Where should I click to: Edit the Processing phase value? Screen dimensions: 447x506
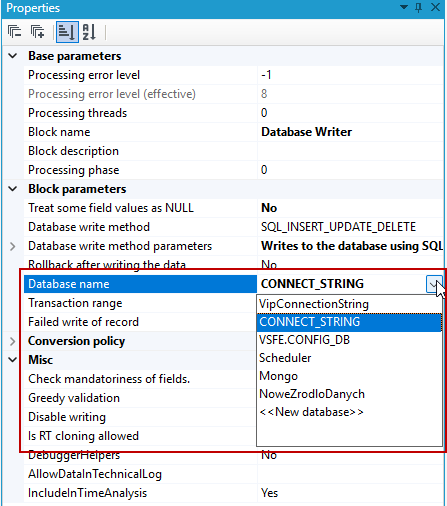coord(350,170)
